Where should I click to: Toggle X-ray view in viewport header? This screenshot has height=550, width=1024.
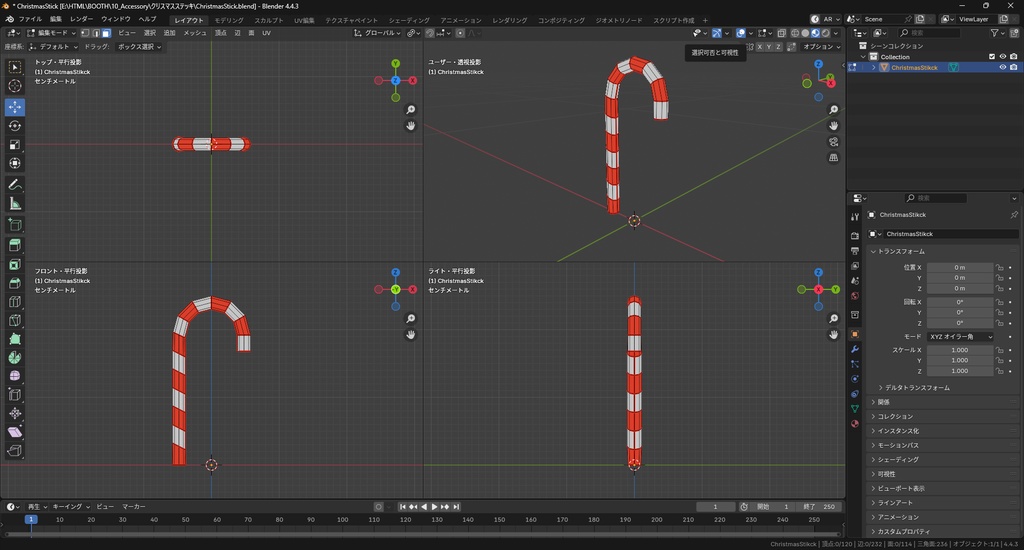pyautogui.click(x=782, y=33)
